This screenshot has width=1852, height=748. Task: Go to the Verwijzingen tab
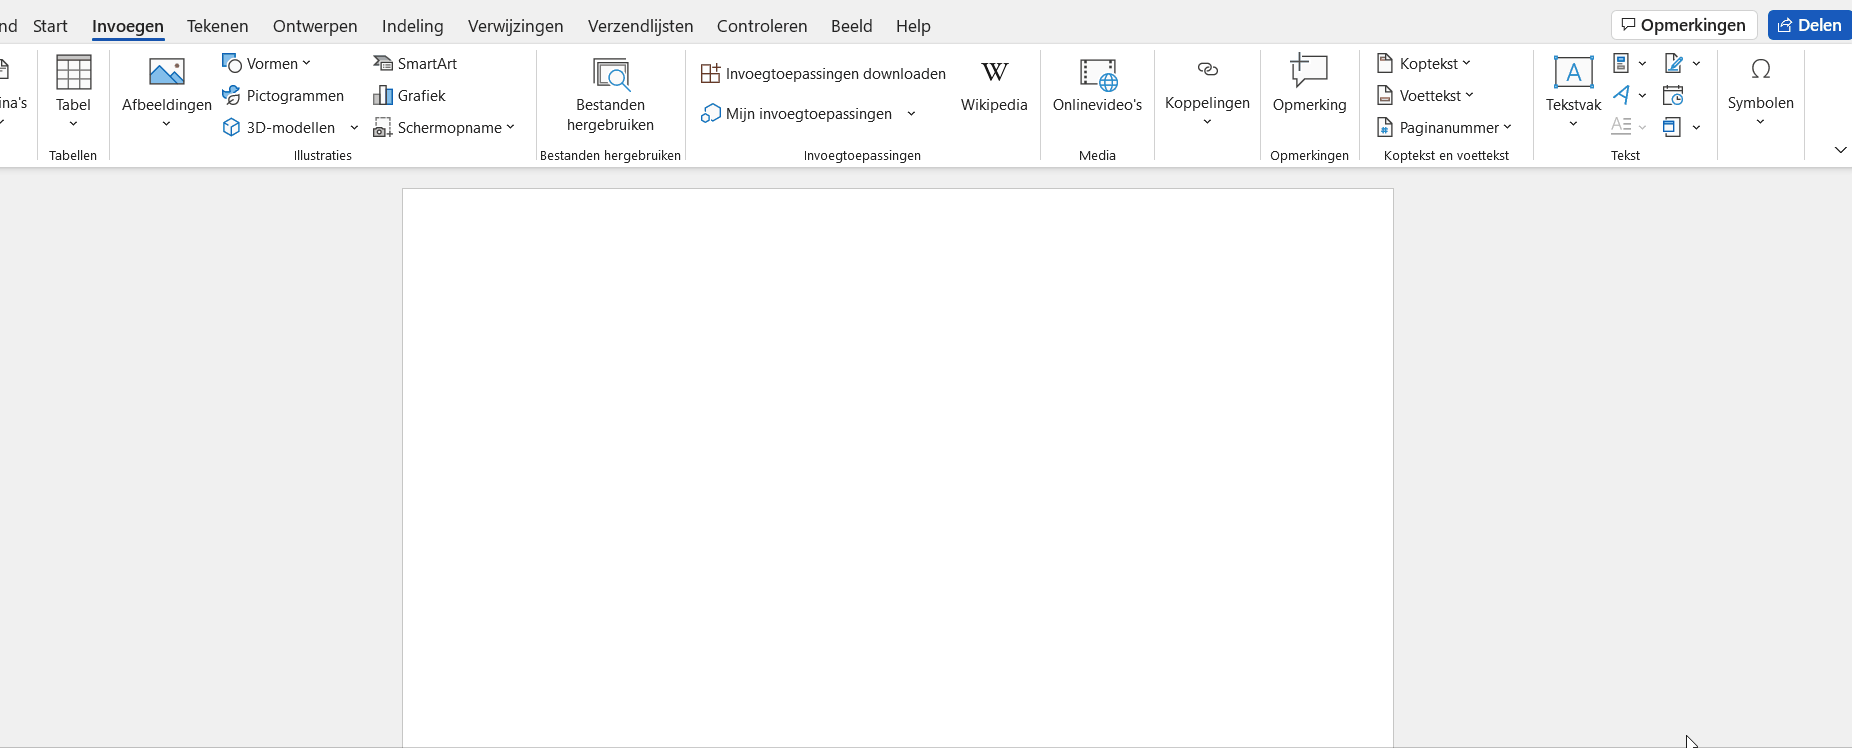(515, 26)
